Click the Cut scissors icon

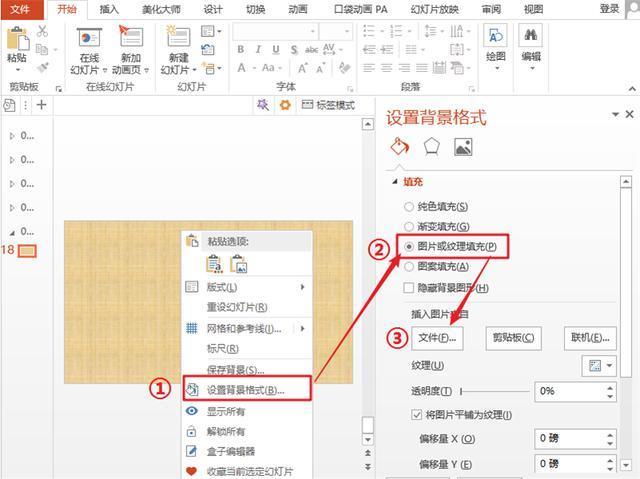pyautogui.click(x=42, y=31)
